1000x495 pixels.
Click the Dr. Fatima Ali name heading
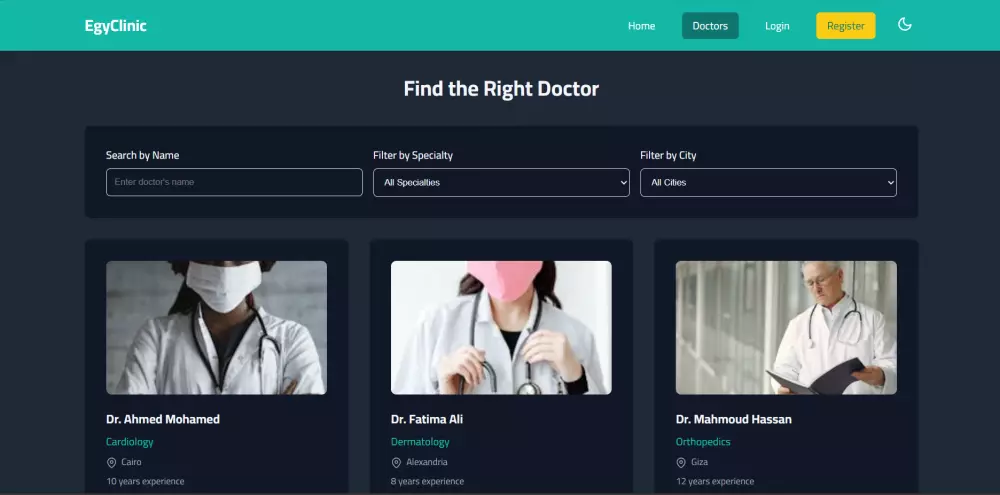tap(427, 419)
